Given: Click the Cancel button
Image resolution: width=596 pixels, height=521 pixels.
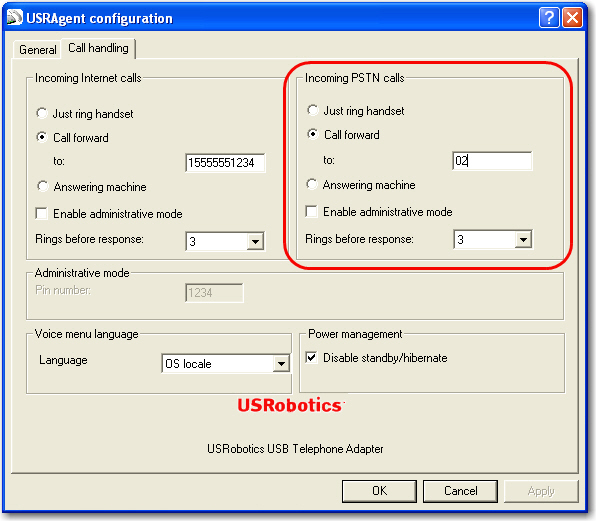Looking at the screenshot, I should [x=460, y=491].
